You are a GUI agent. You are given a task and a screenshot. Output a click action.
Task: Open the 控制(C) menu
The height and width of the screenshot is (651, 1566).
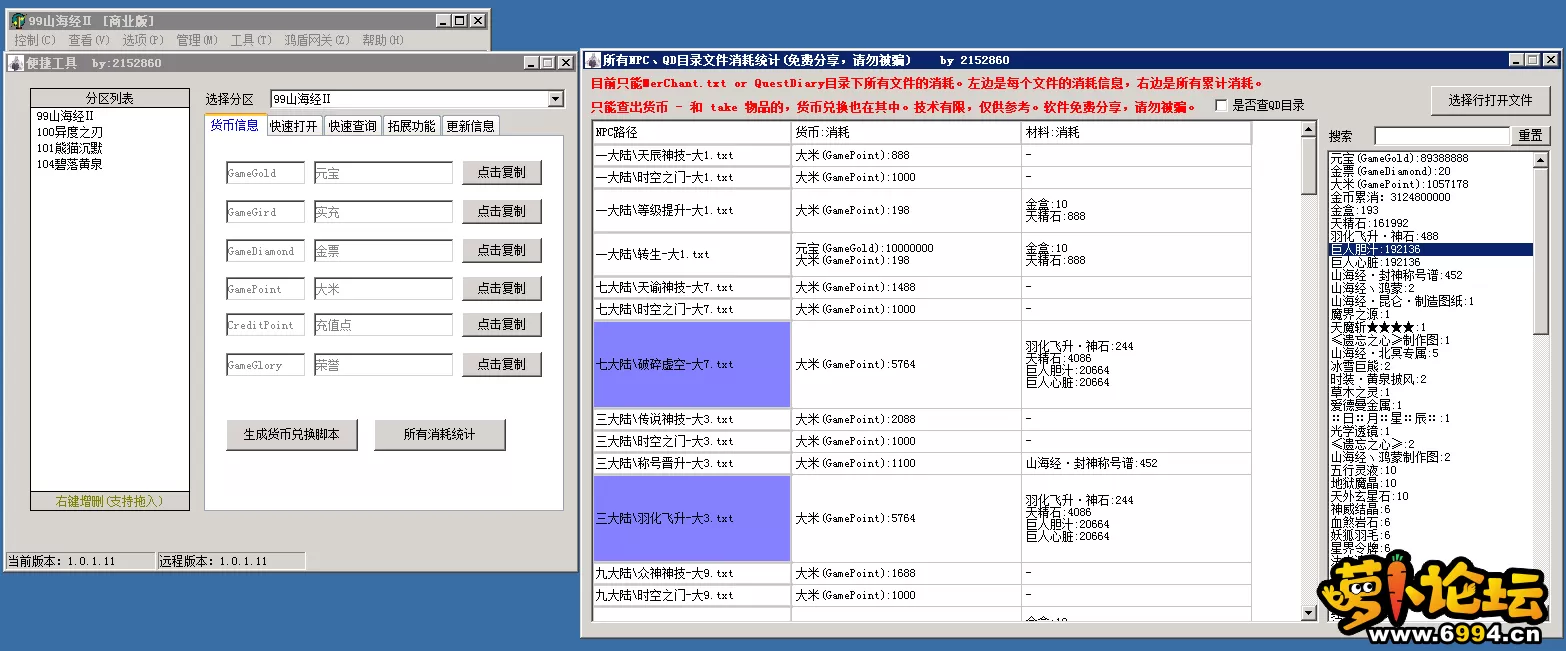[35, 40]
